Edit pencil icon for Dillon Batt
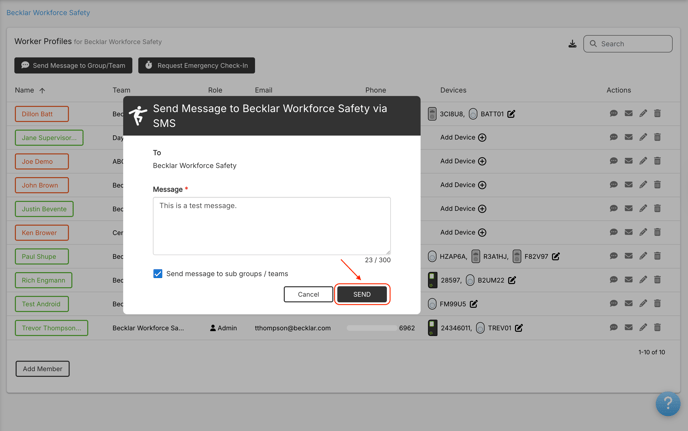 (x=643, y=113)
